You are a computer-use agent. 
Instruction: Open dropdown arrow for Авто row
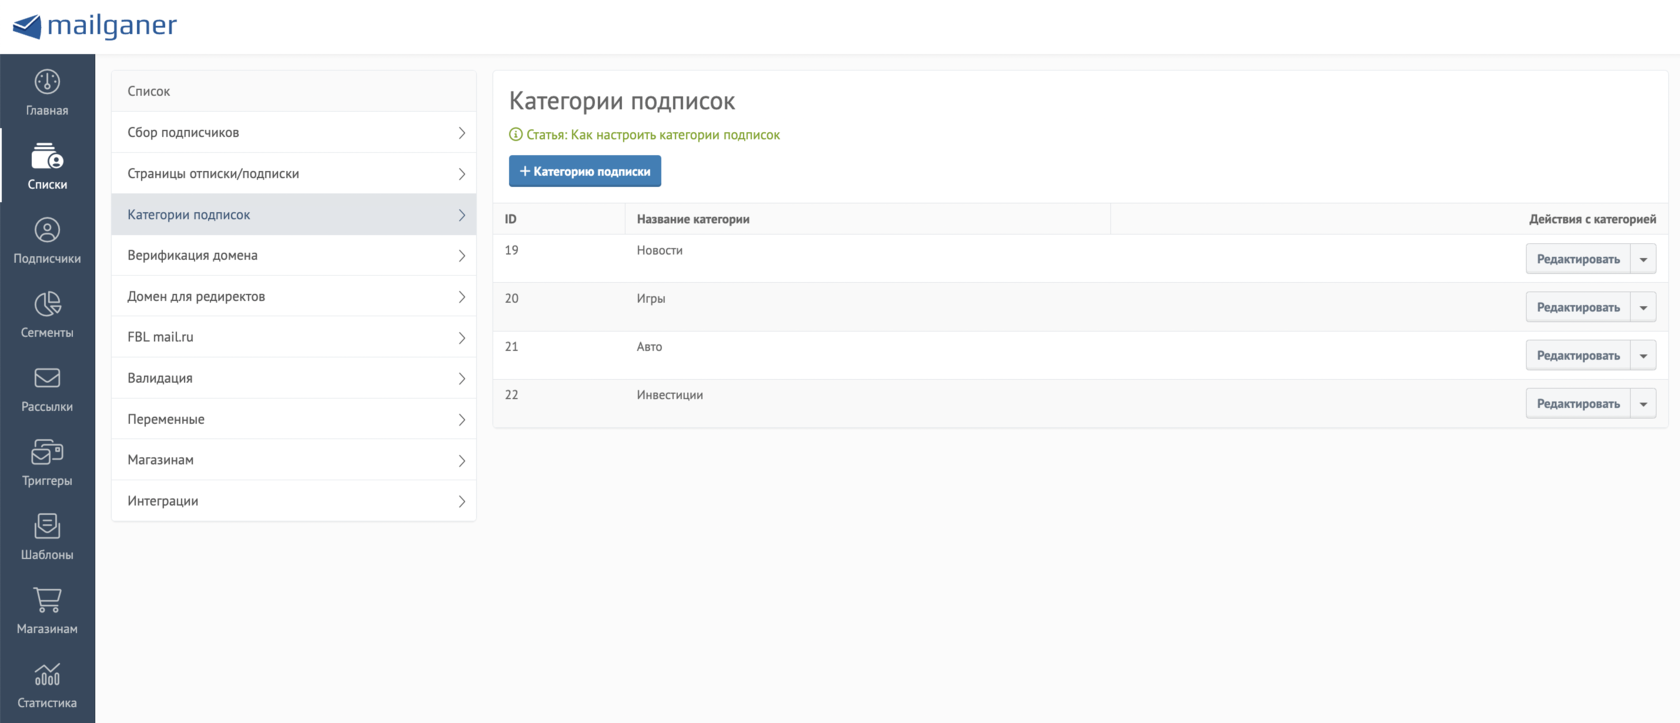point(1643,355)
